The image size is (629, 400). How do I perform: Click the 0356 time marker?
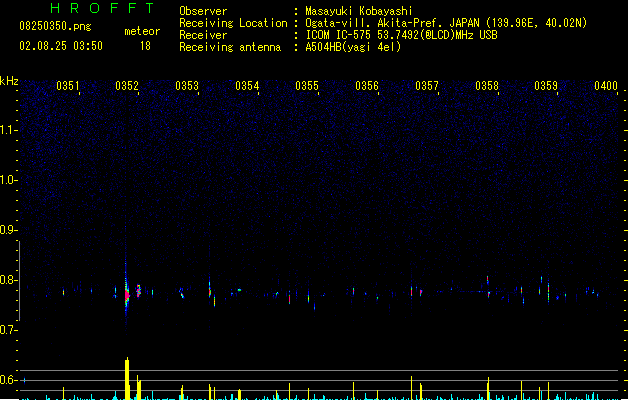pos(367,86)
